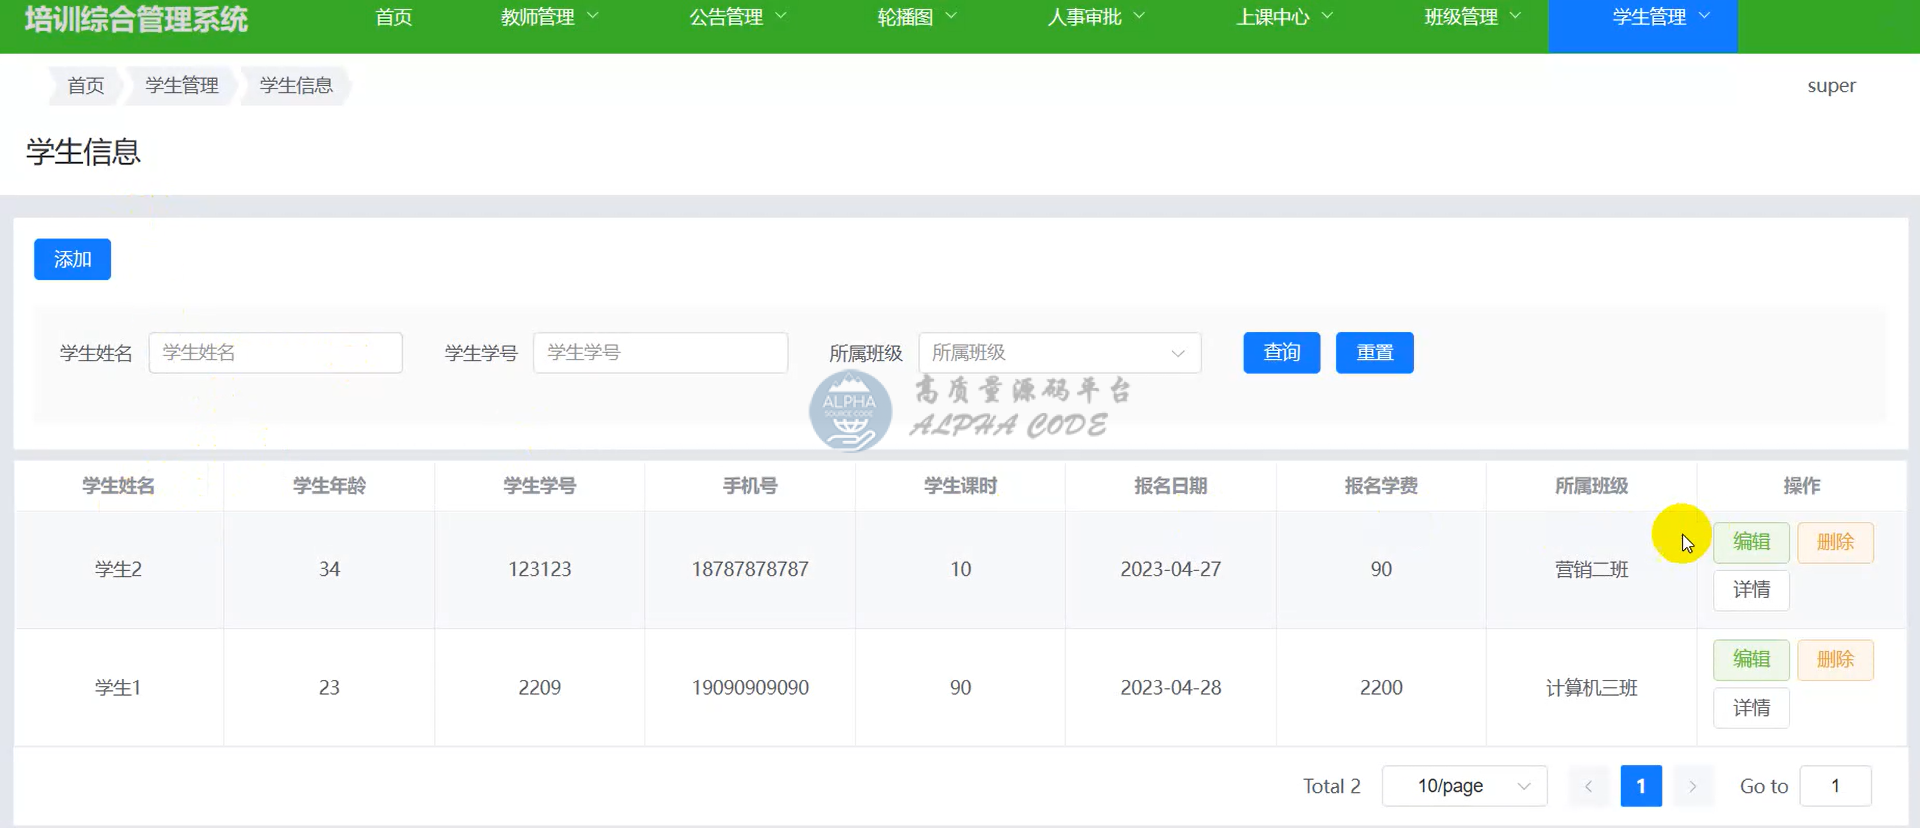Click the 添加 button

pos(72,260)
